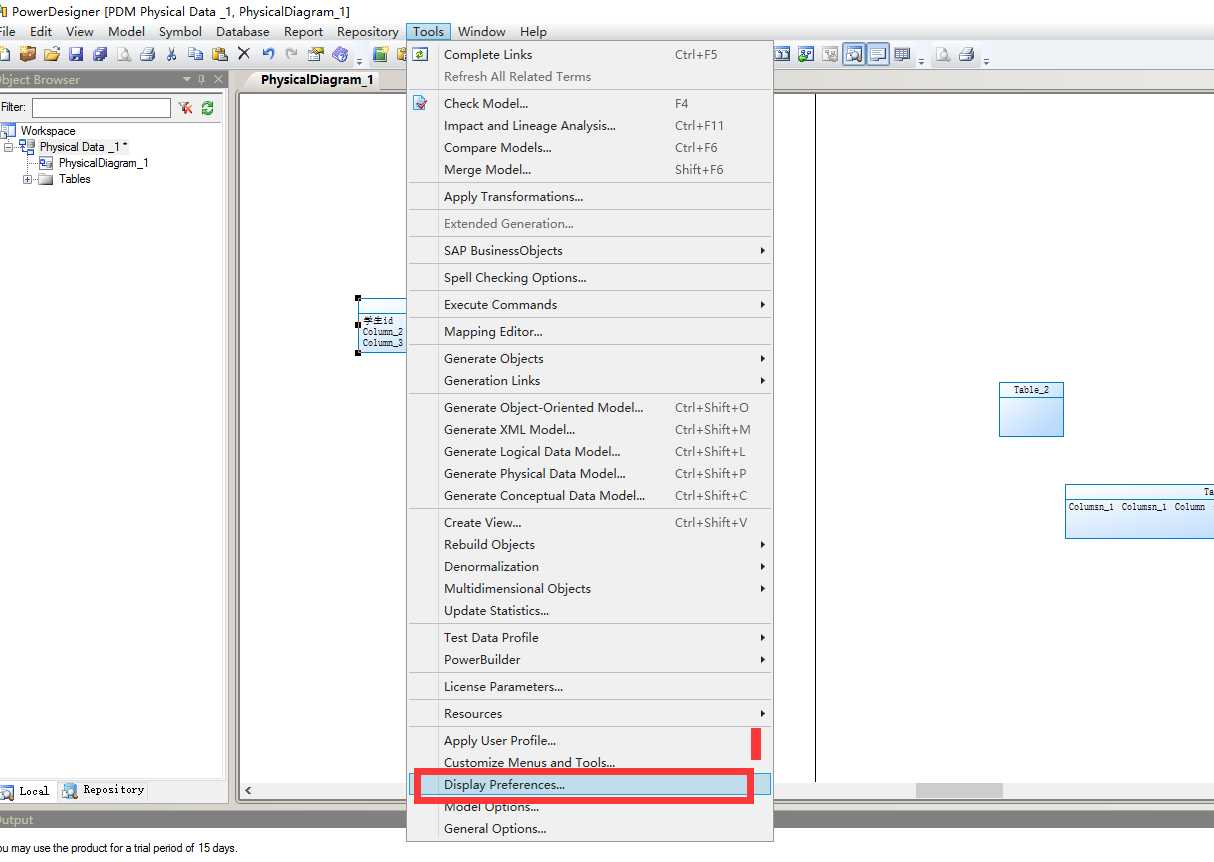
Task: Click the Copy toolbar icon
Action: [x=196, y=54]
